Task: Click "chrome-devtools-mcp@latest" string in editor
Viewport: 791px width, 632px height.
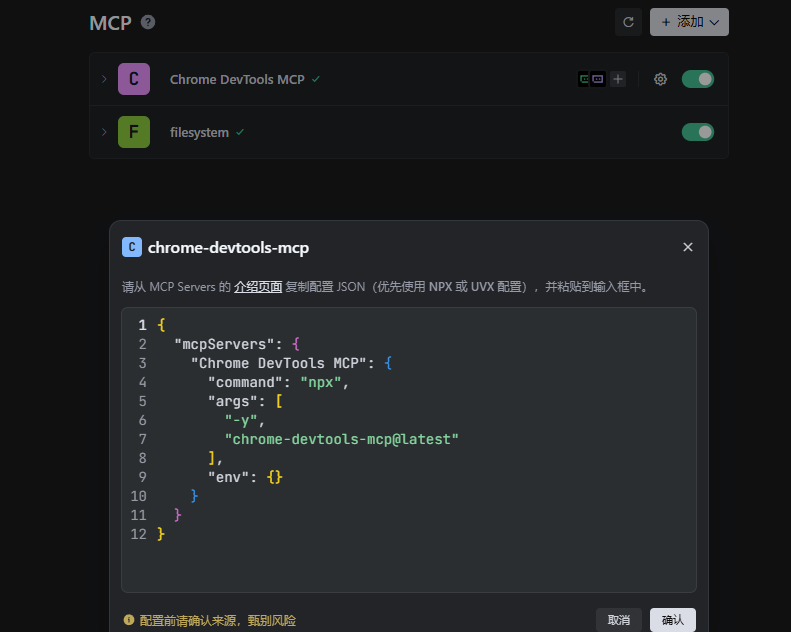Action: click(342, 439)
